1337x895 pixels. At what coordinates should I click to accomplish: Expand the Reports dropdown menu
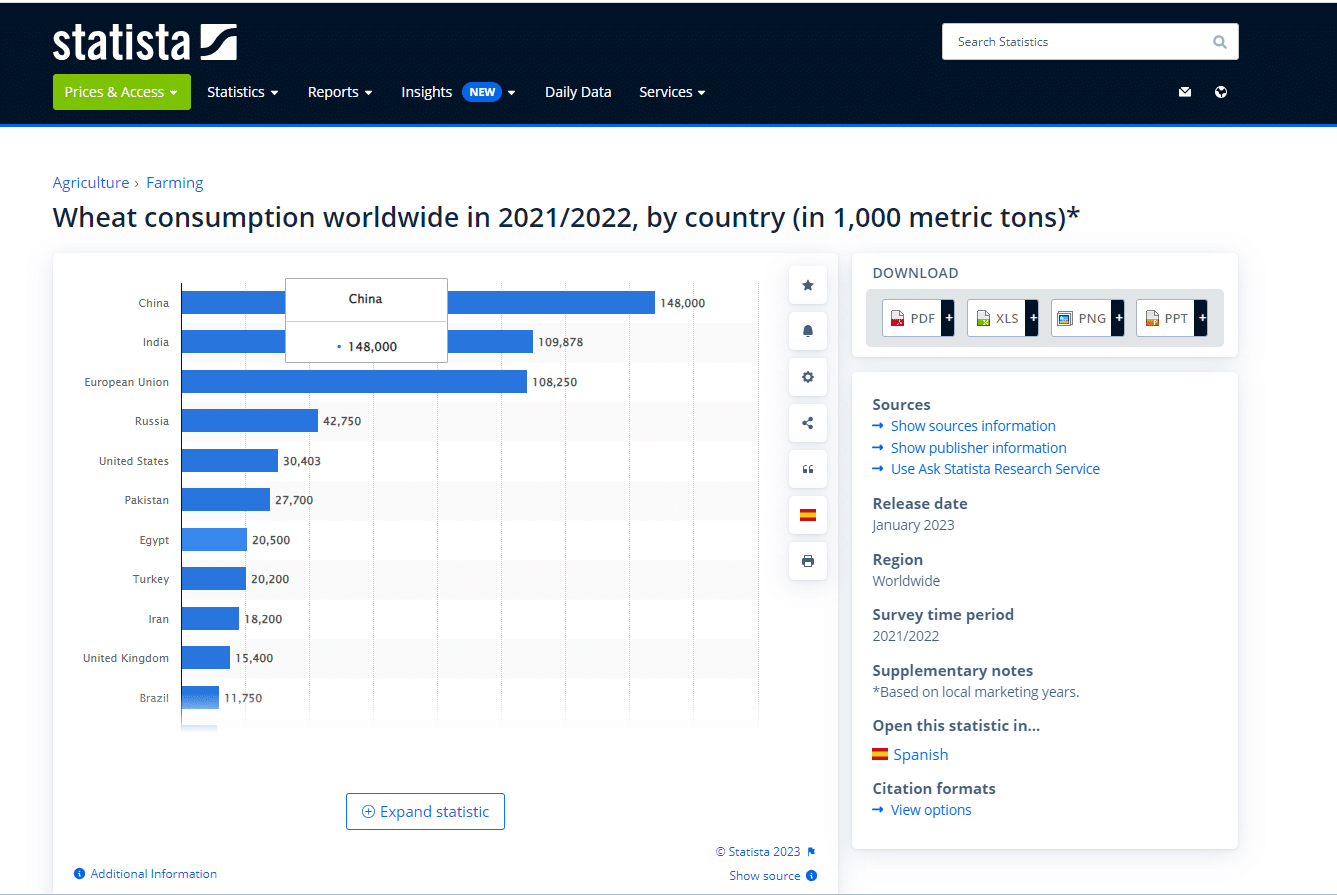coord(339,92)
